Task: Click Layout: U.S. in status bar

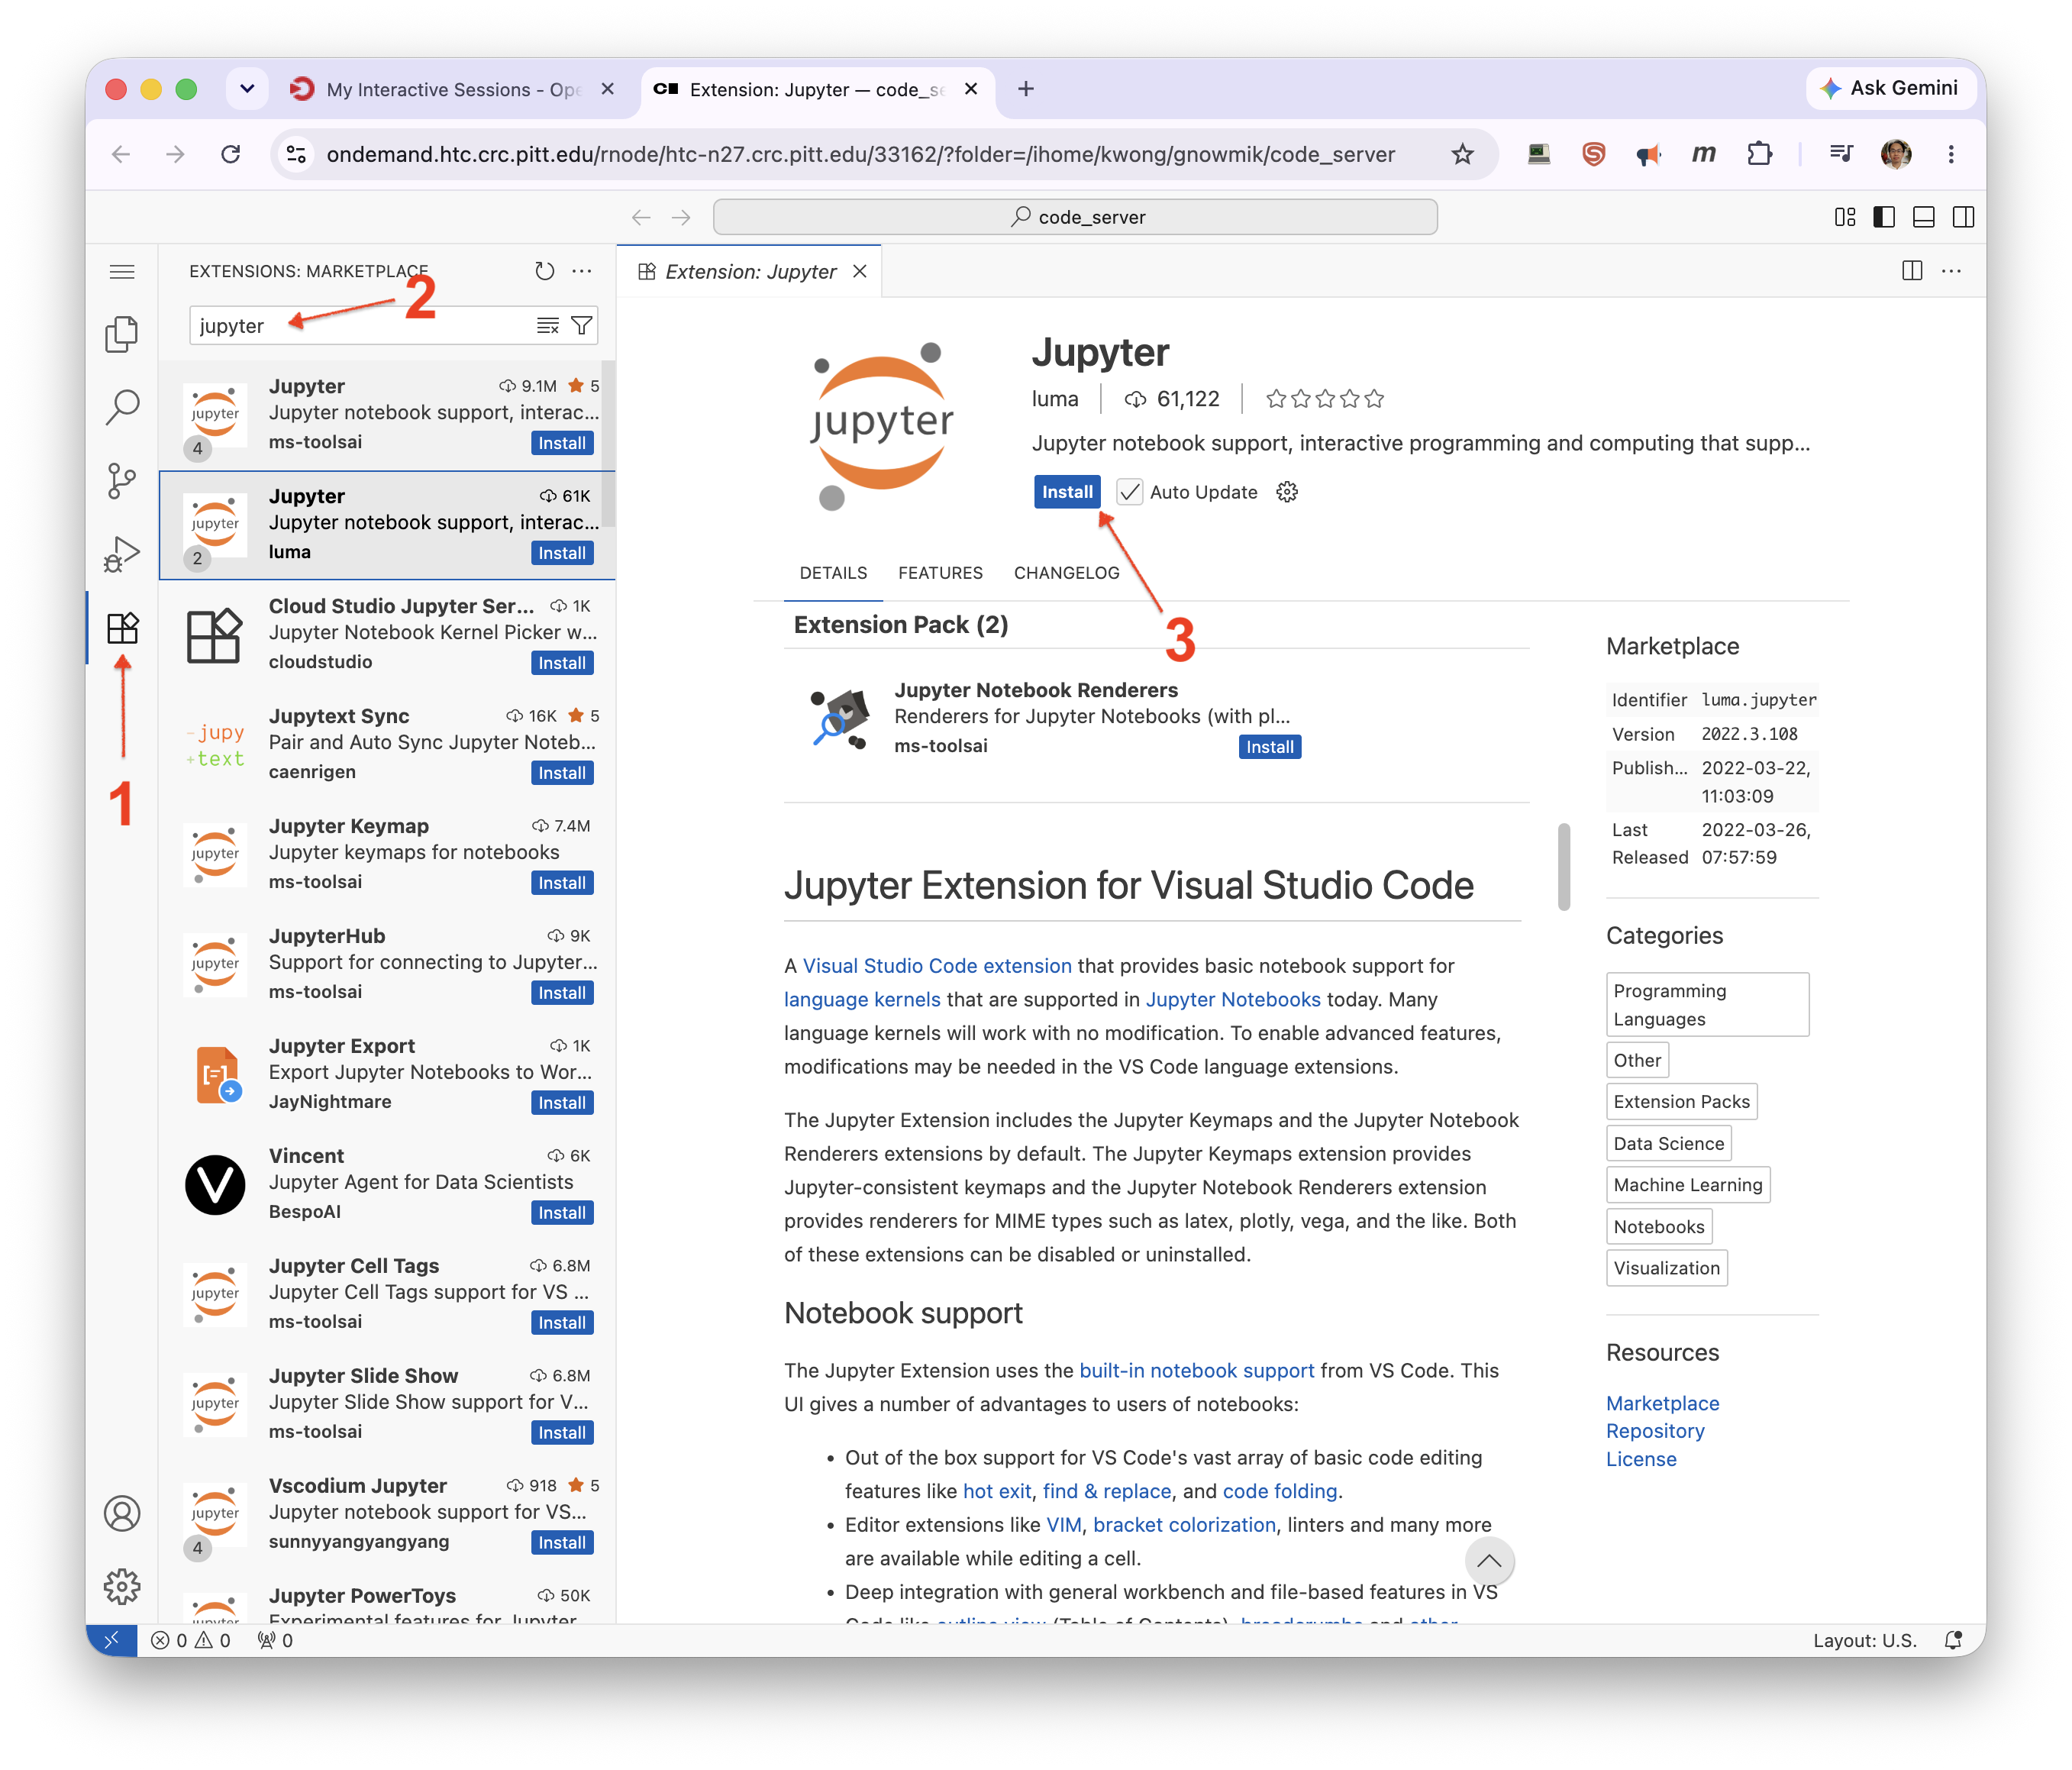Action: tap(1864, 1640)
